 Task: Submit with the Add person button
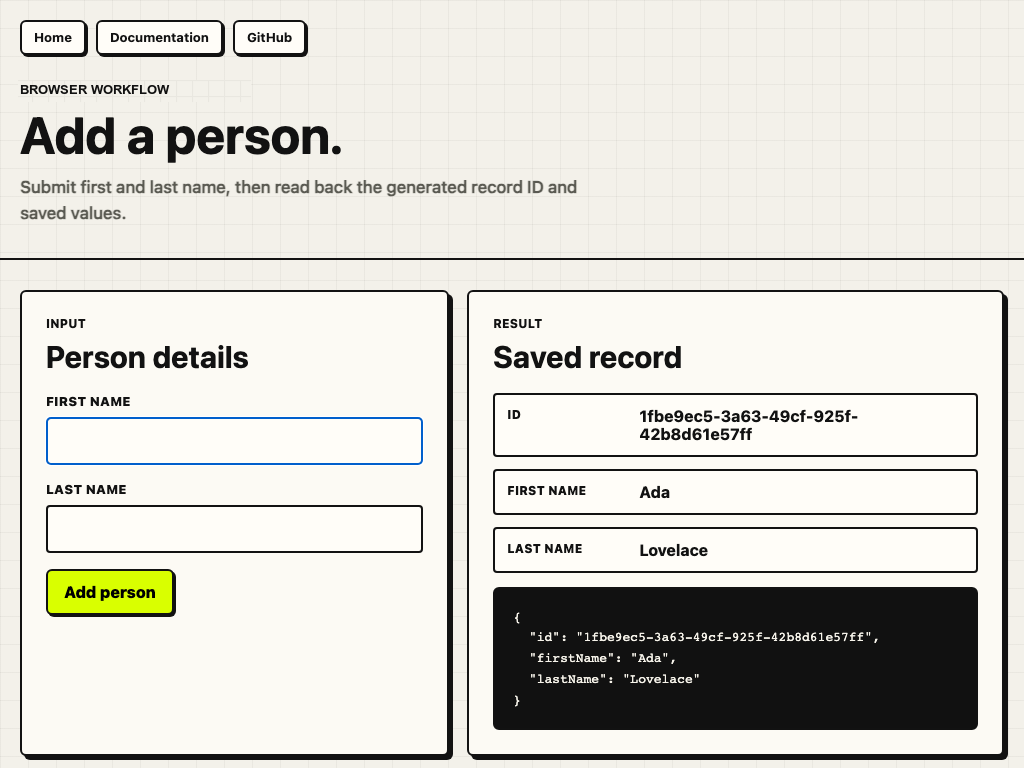pos(110,592)
